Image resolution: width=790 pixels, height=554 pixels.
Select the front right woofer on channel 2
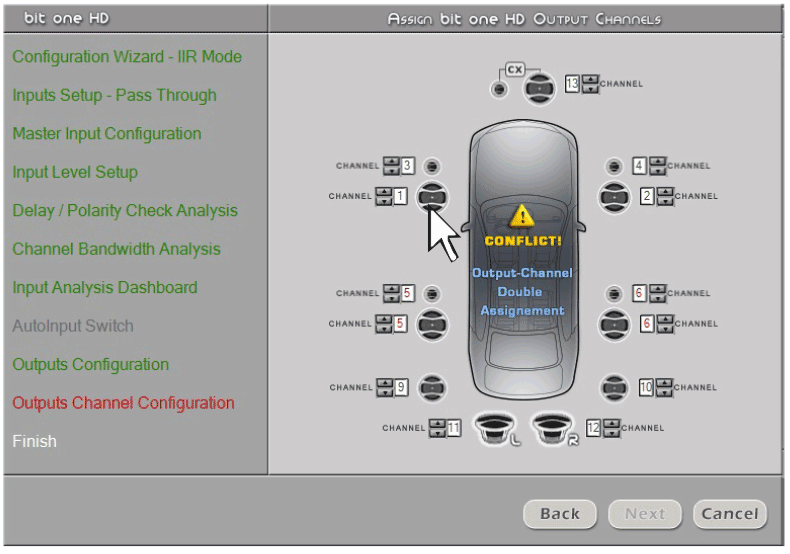614,197
